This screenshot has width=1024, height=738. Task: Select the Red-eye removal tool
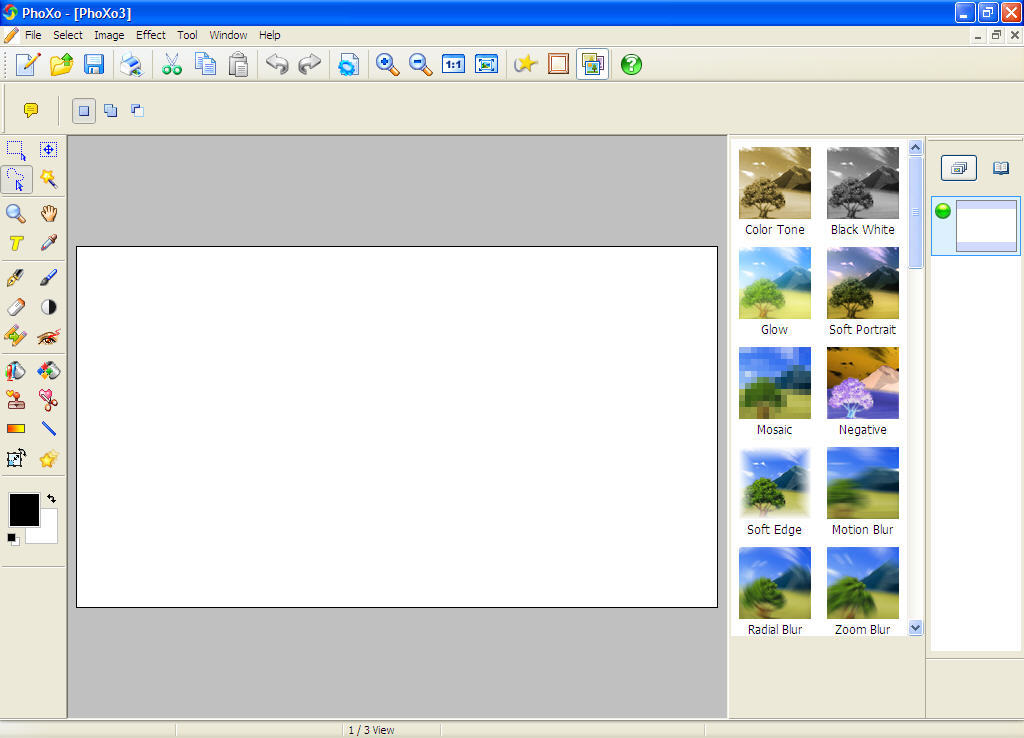pos(47,336)
